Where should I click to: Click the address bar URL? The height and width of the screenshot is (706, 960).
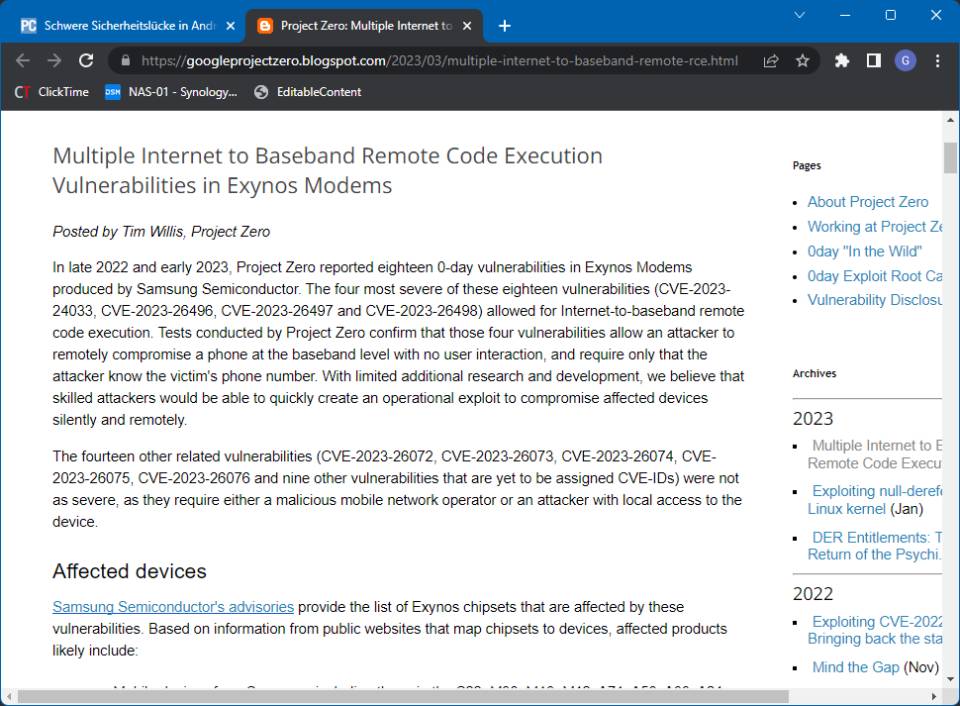point(439,61)
